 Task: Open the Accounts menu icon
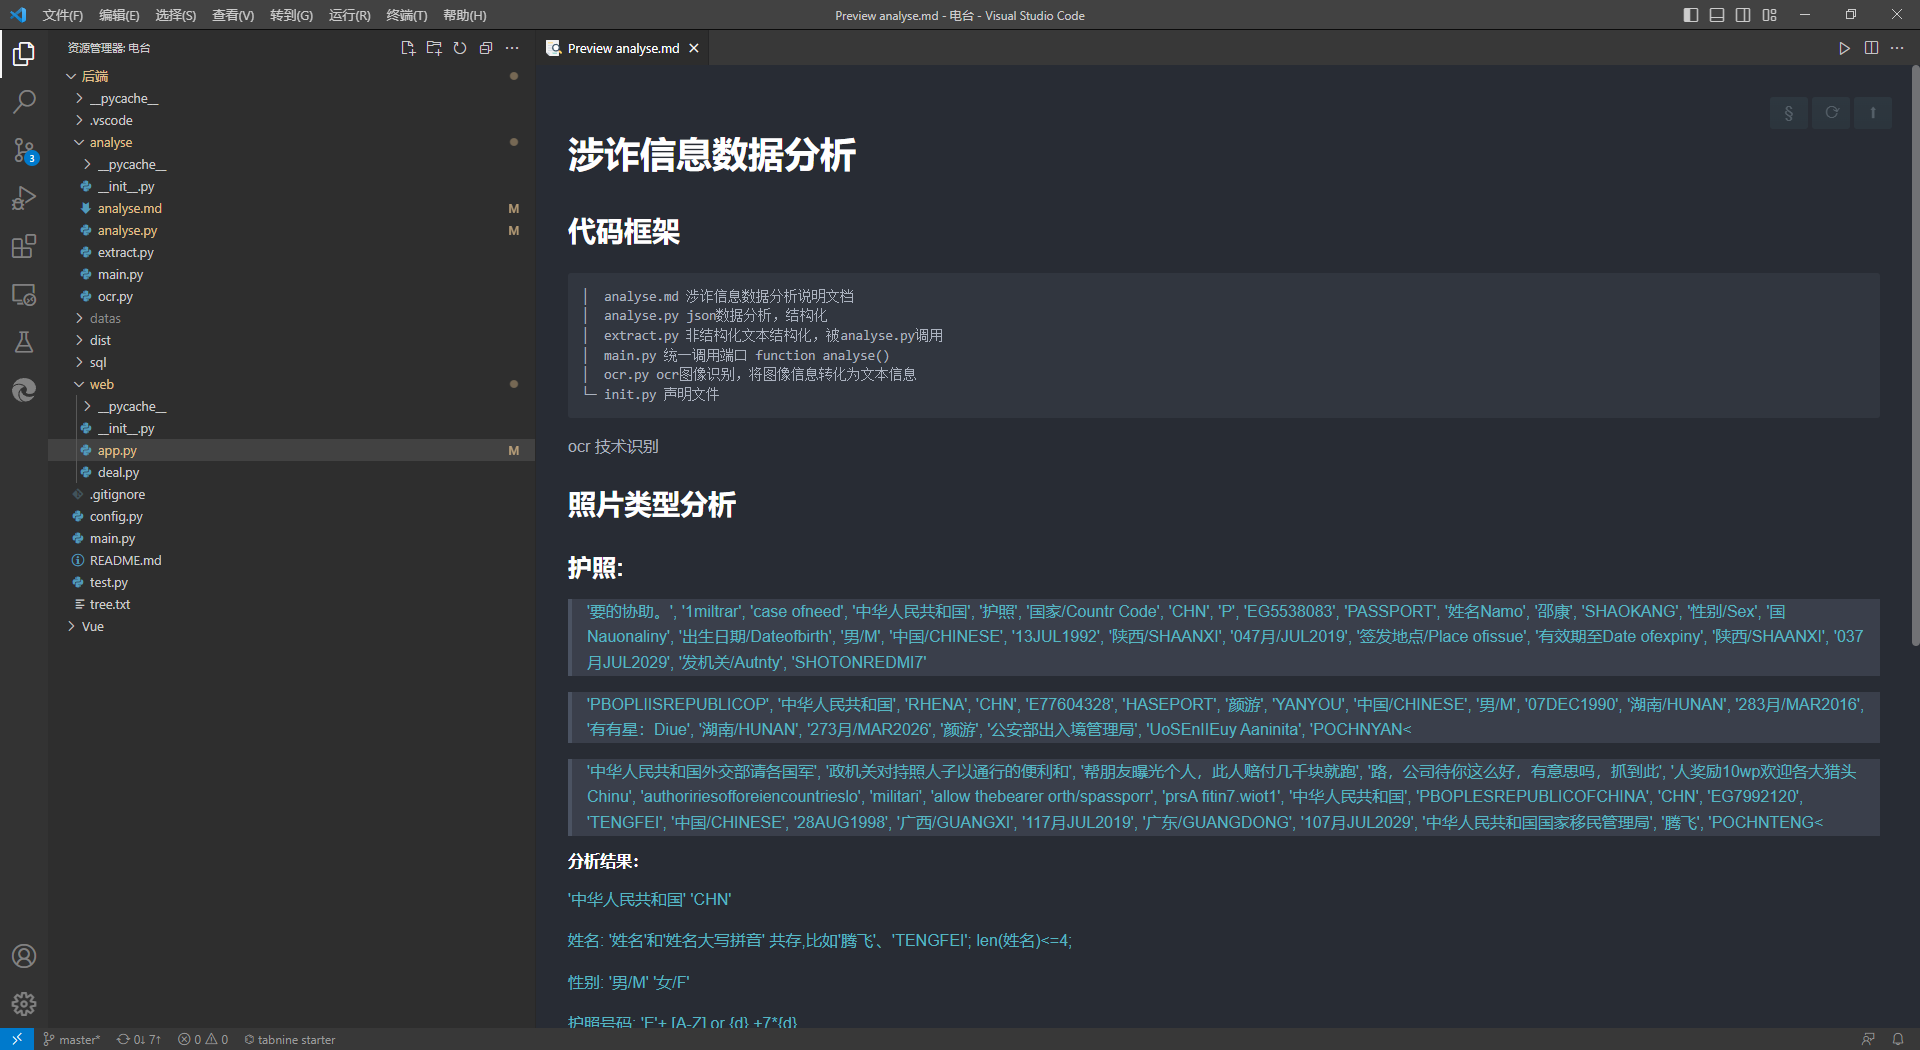point(24,956)
